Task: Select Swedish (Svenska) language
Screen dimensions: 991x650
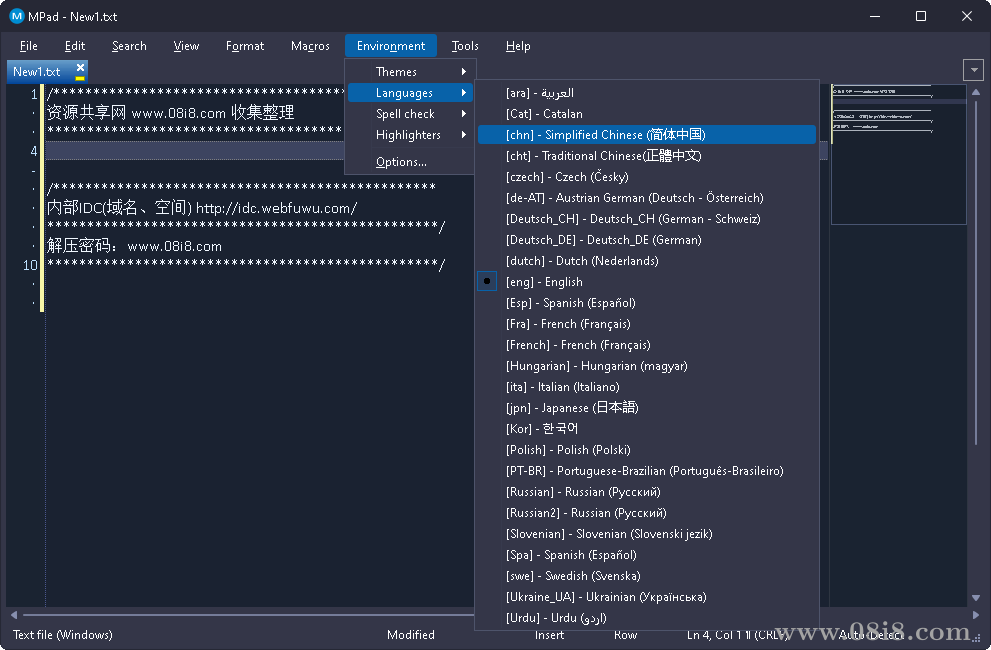Action: (647, 575)
